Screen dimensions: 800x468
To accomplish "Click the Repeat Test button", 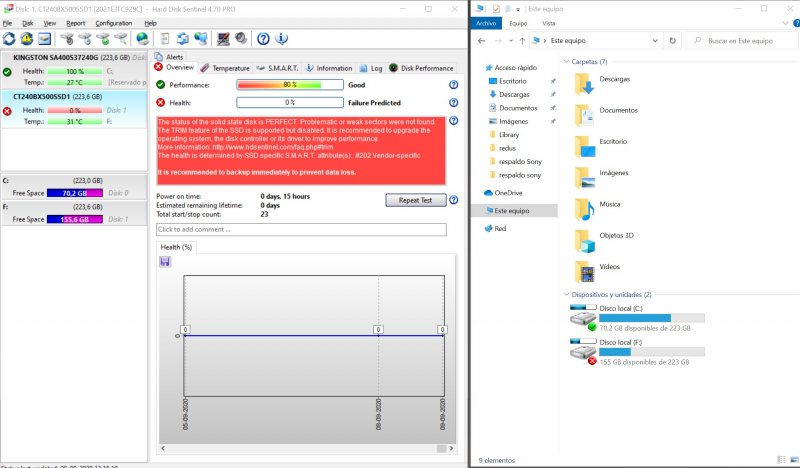I will [415, 200].
